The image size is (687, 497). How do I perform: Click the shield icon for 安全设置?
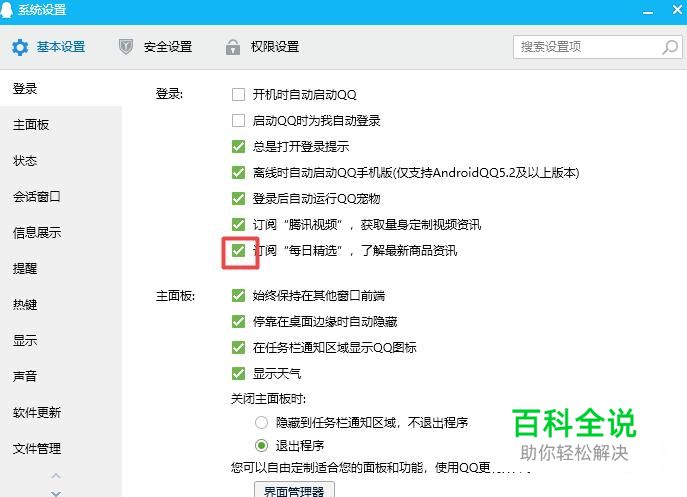pyautogui.click(x=126, y=46)
